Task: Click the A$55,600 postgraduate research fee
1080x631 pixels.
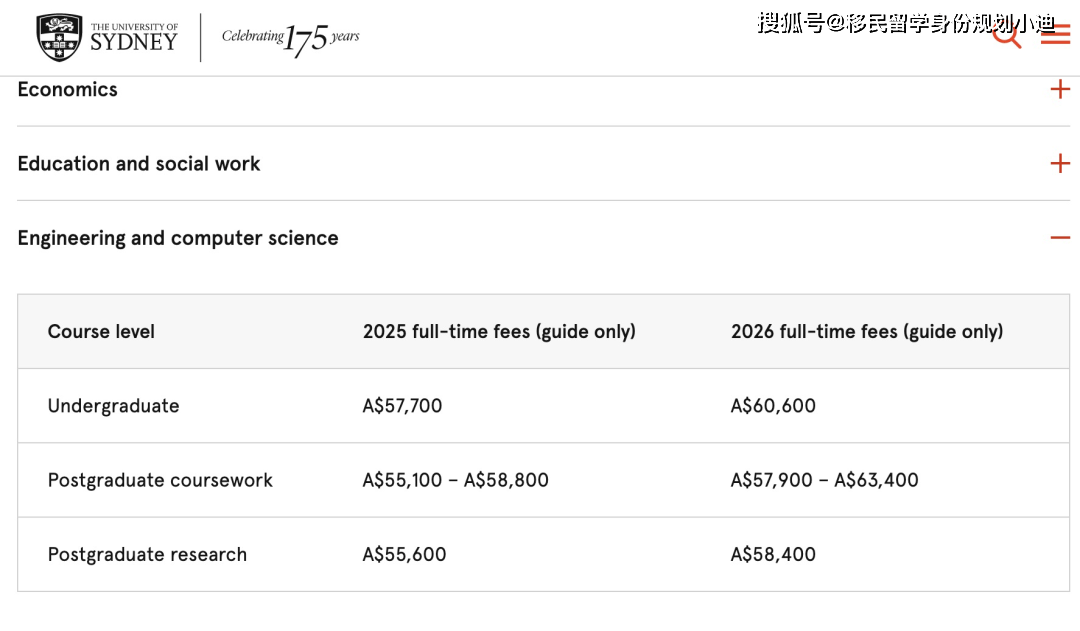Action: [x=404, y=555]
